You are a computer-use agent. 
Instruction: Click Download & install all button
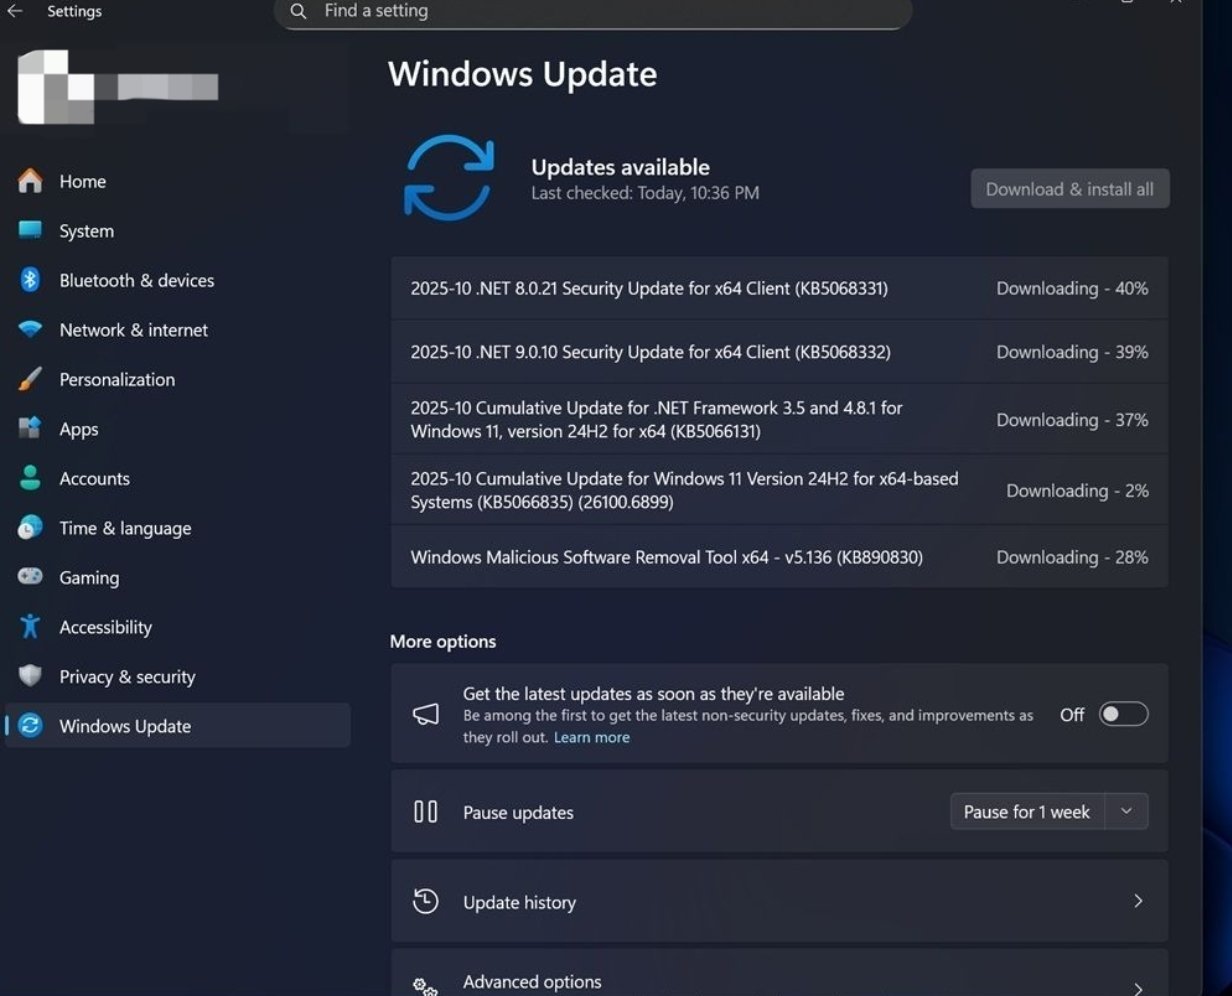(x=1070, y=189)
